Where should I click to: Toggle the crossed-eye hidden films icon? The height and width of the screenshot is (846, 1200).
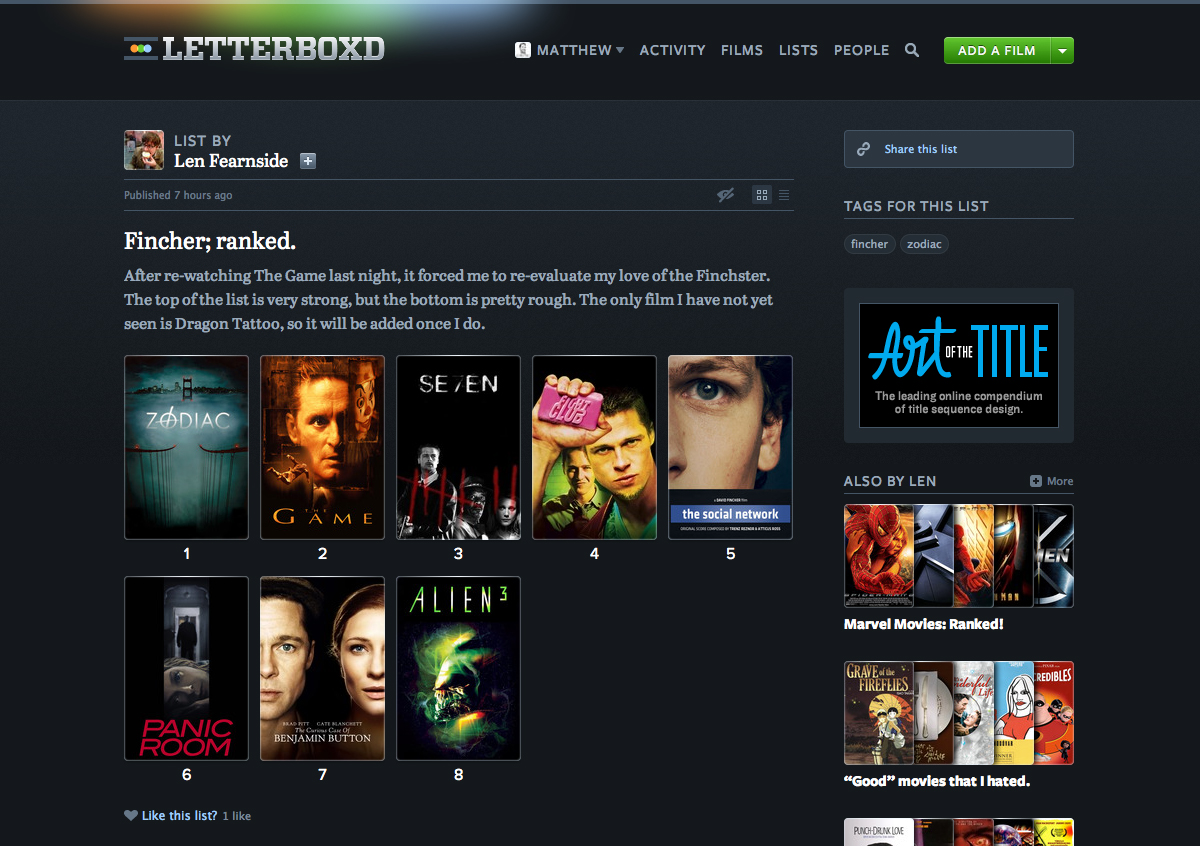[725, 194]
